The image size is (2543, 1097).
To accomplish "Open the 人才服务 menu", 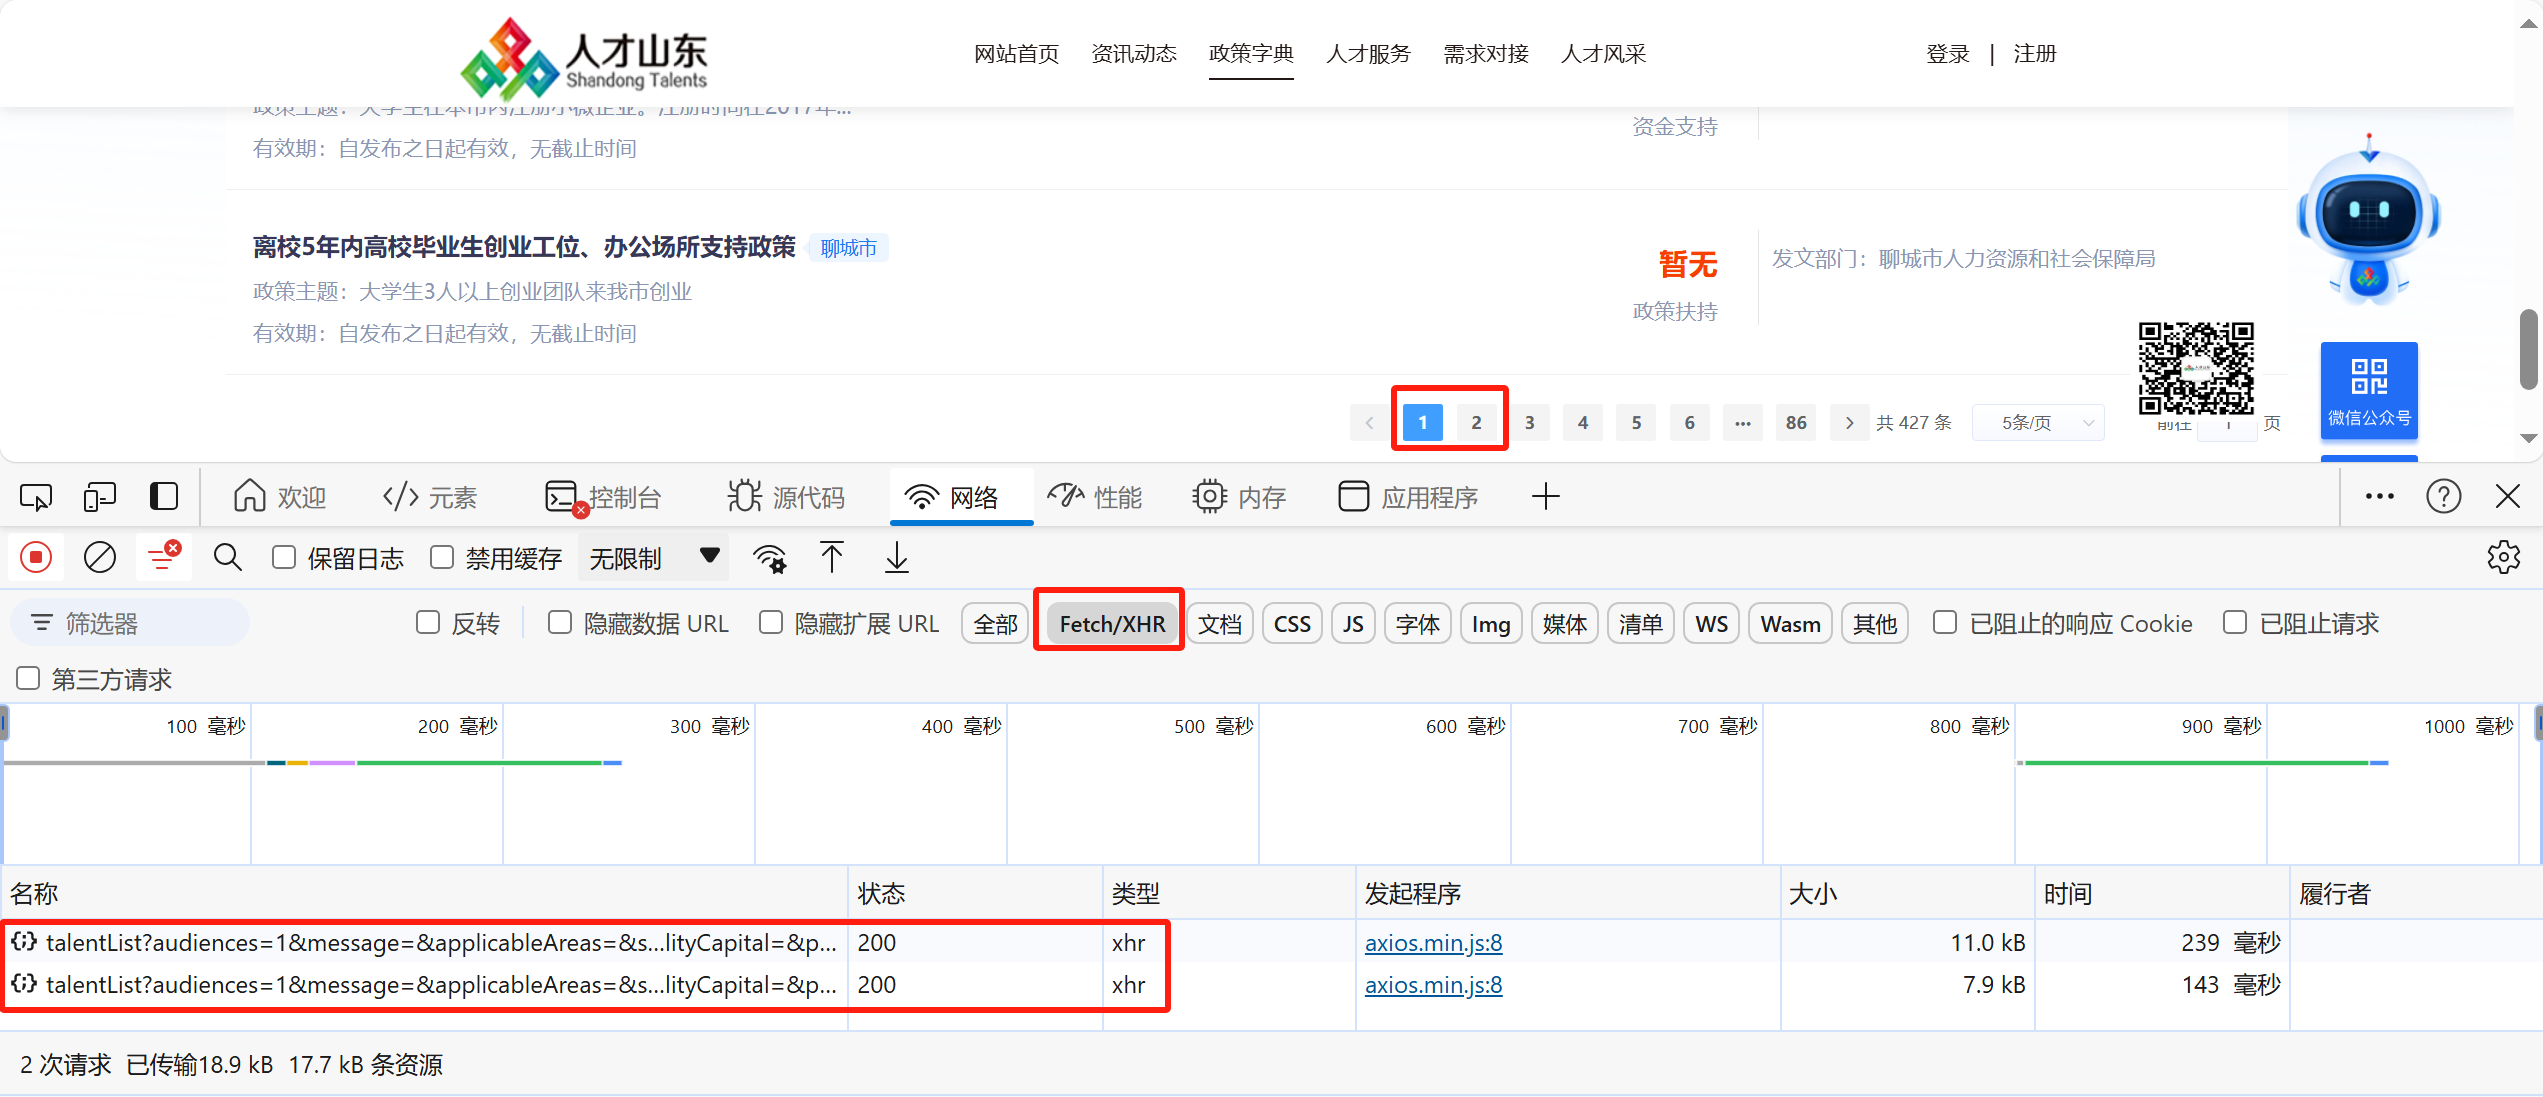I will click(1368, 53).
